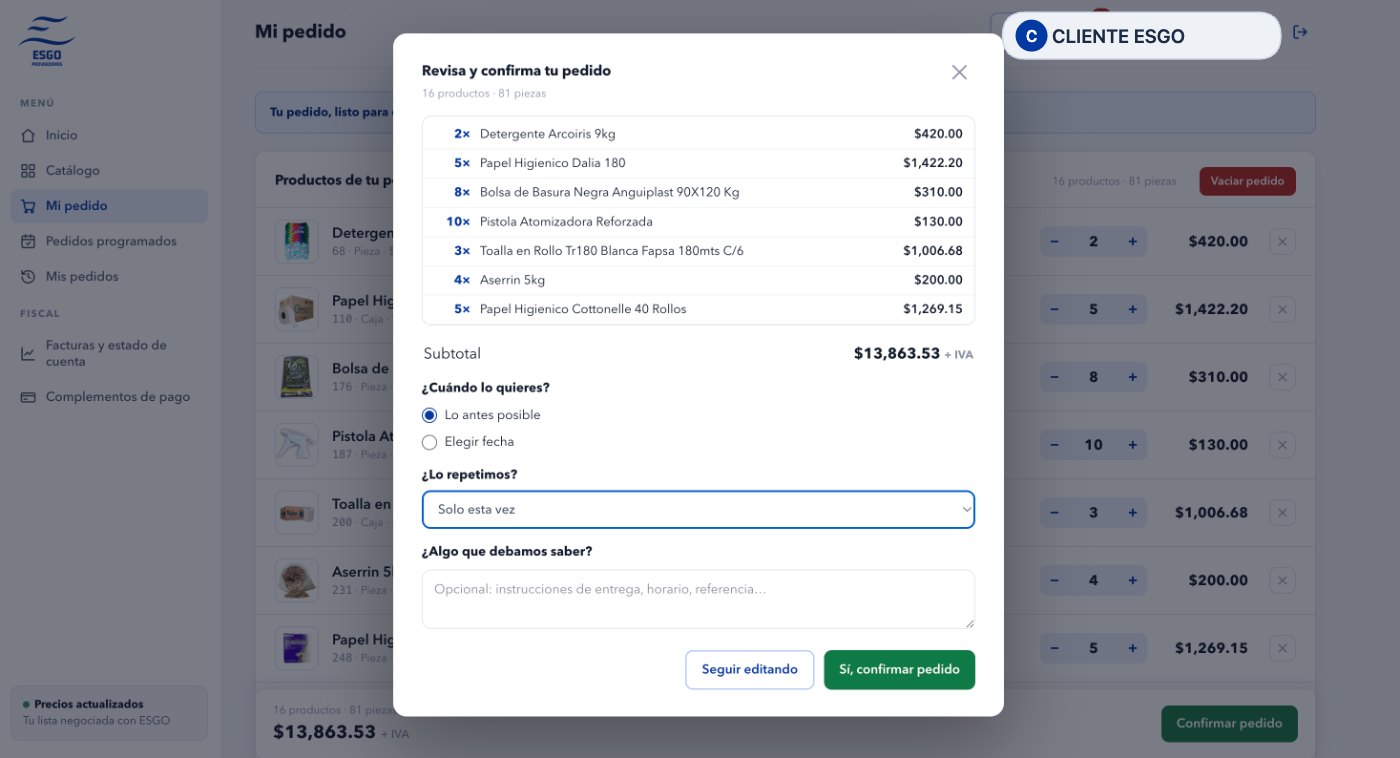Click "Papel Higienico Dalia 180" in the dialog
The height and width of the screenshot is (758, 1400).
(553, 163)
